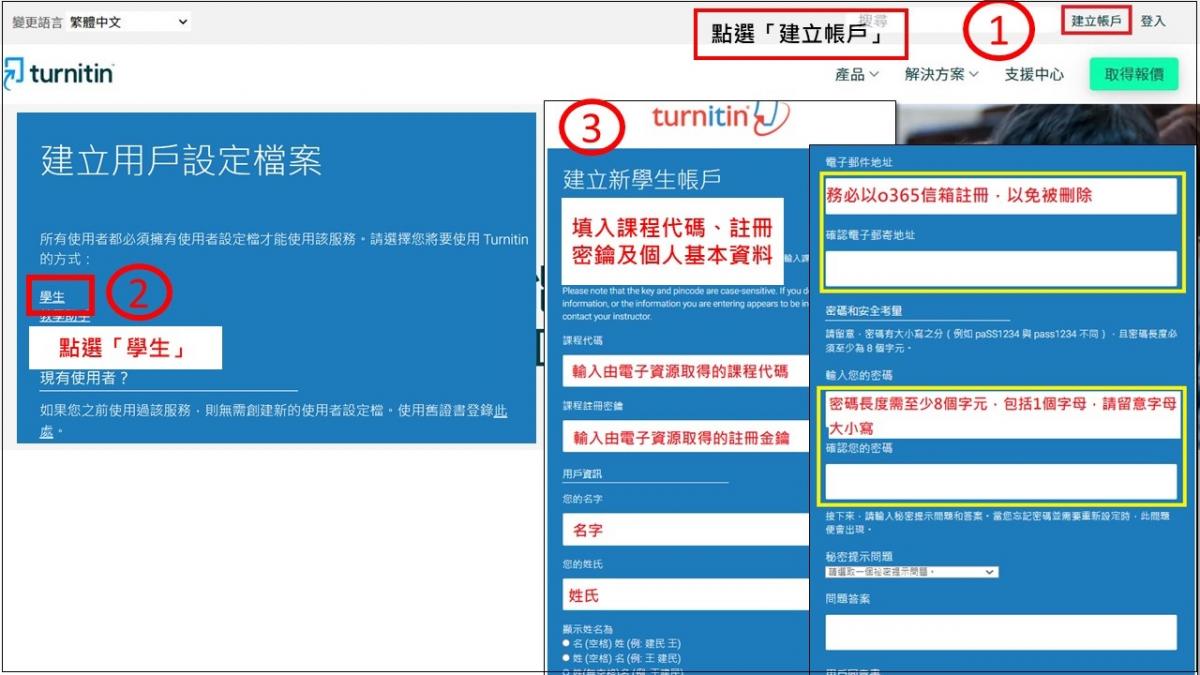1200x675 pixels.
Task: Click the Turnitin logo in the site header
Action: 58,74
